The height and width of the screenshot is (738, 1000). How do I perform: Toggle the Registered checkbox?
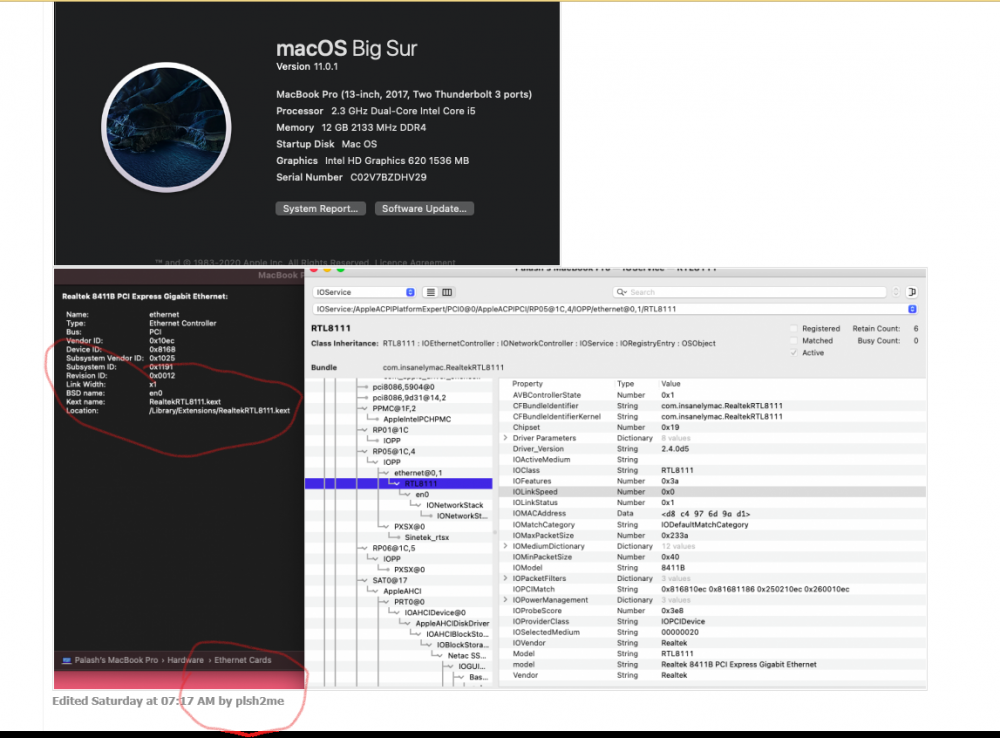click(793, 328)
